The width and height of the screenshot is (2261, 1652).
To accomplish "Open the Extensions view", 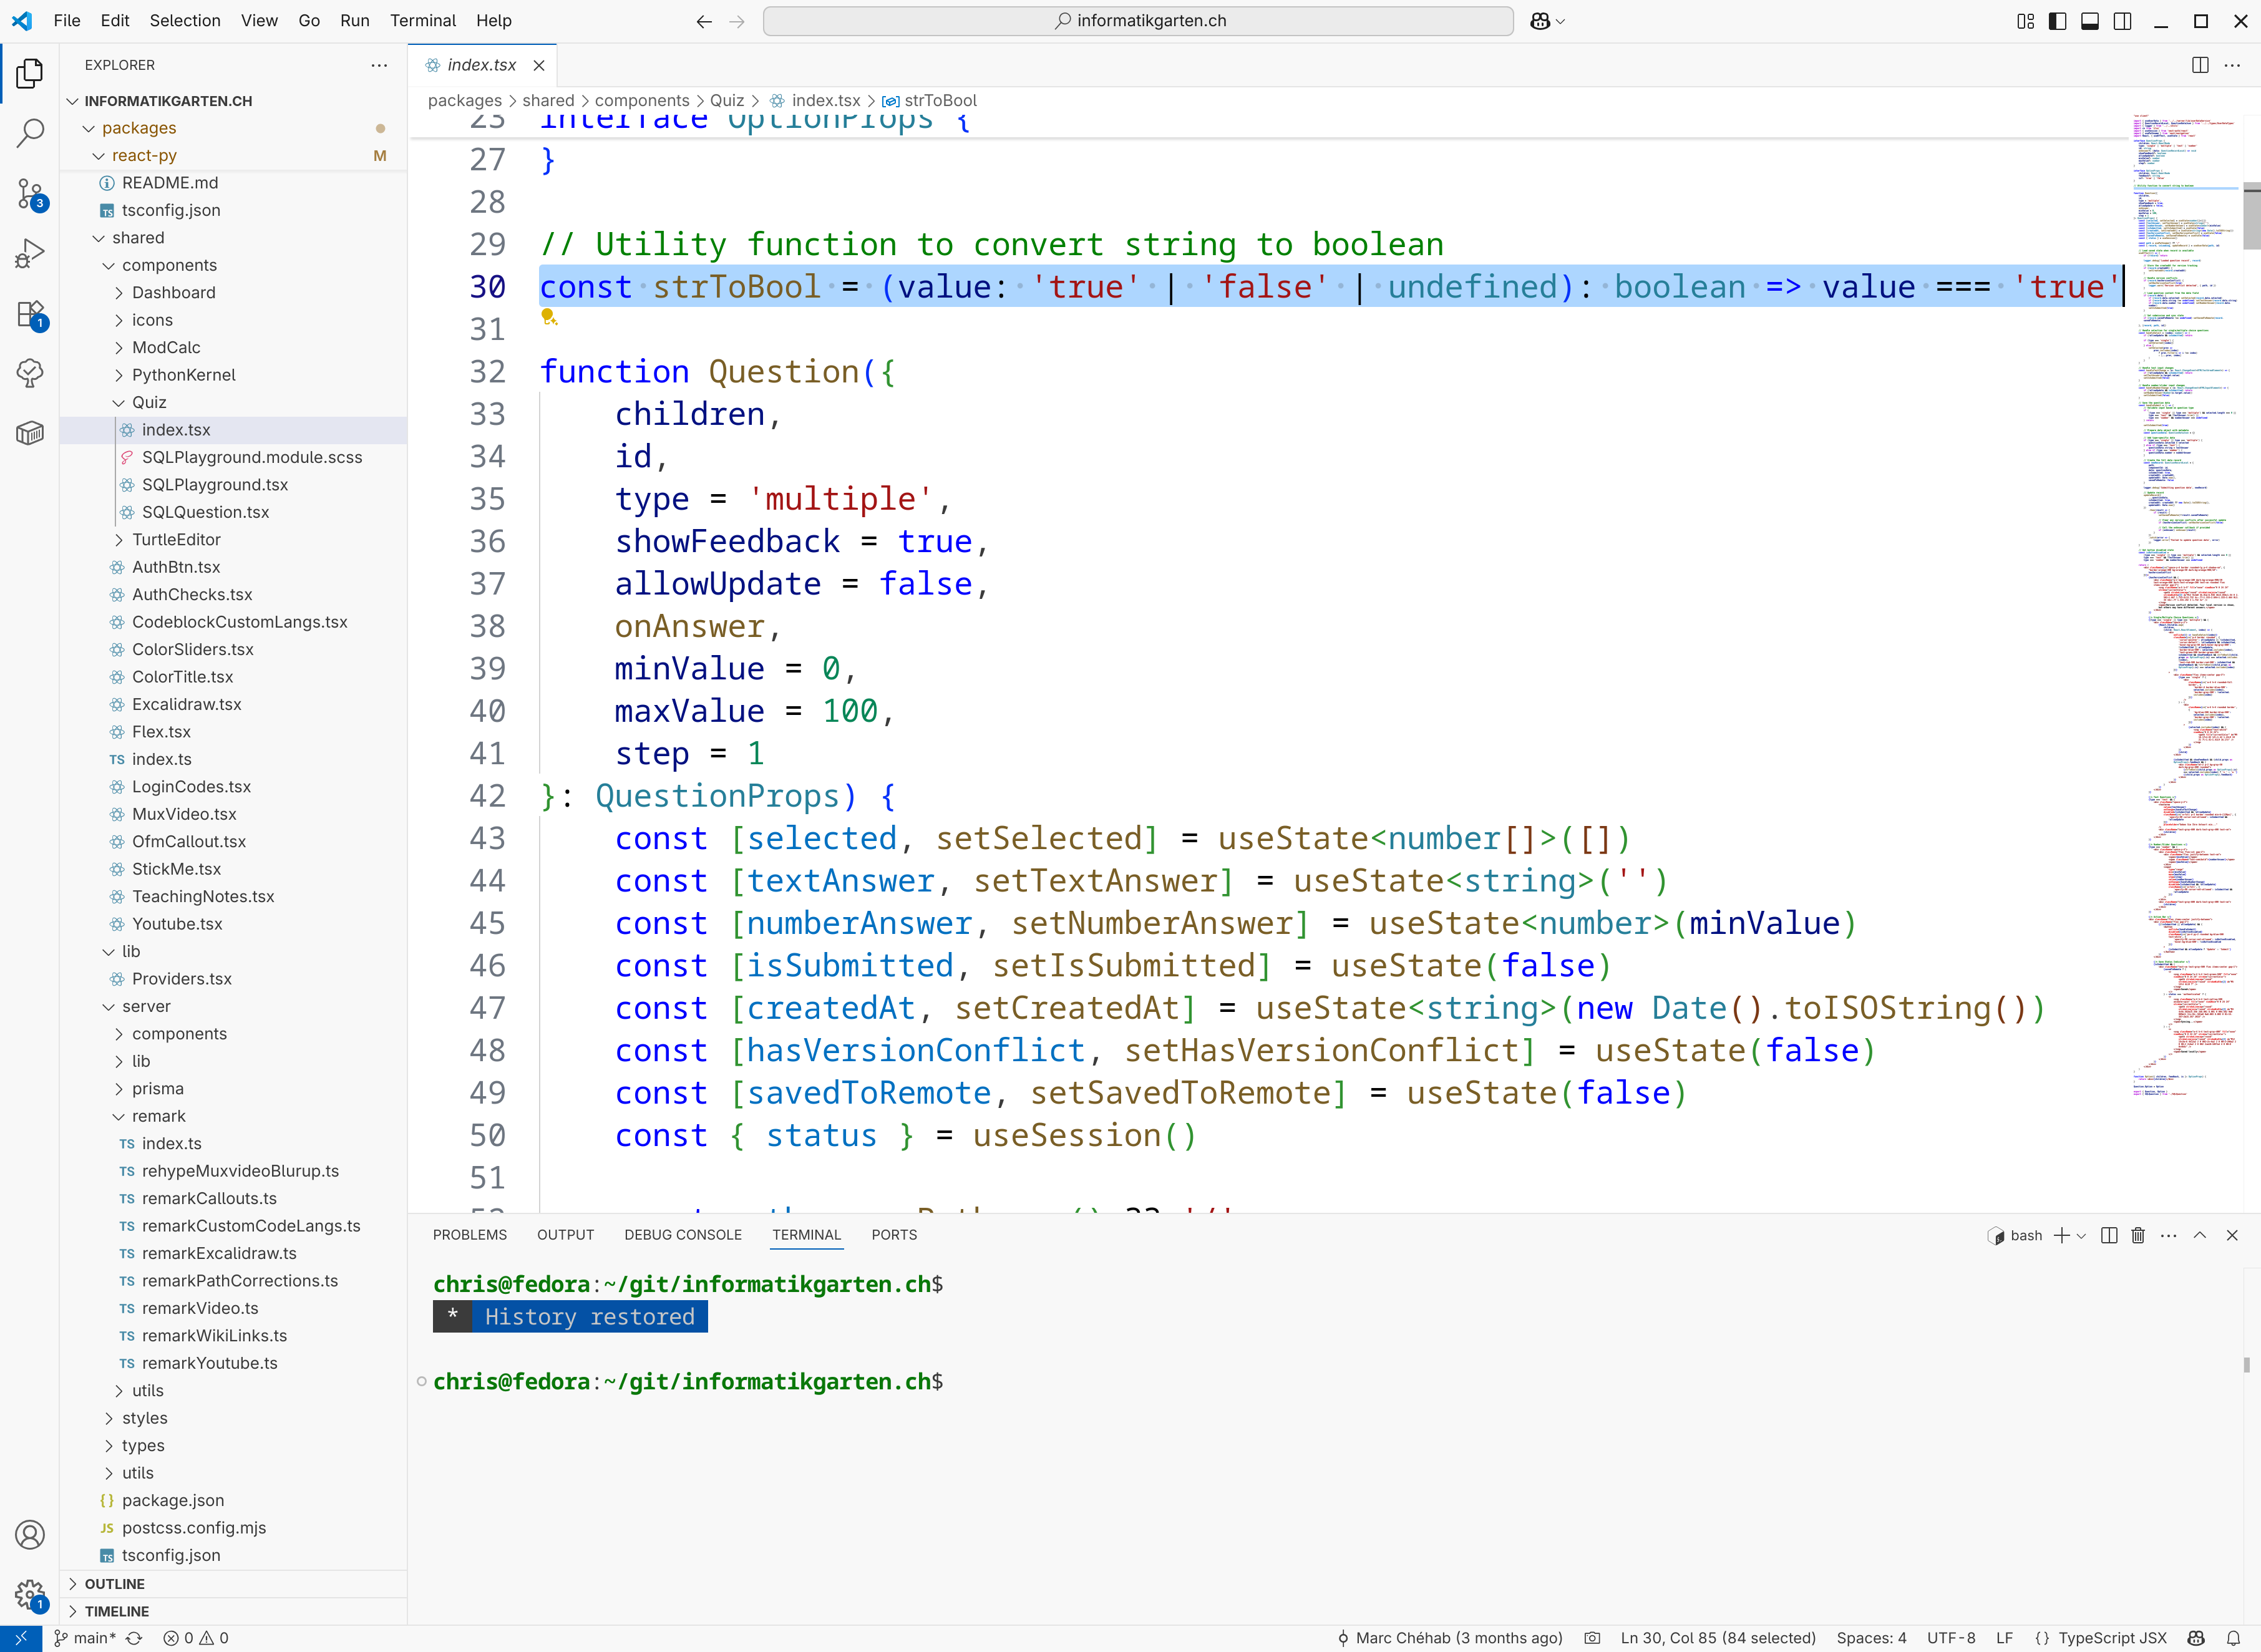I will pos(30,314).
